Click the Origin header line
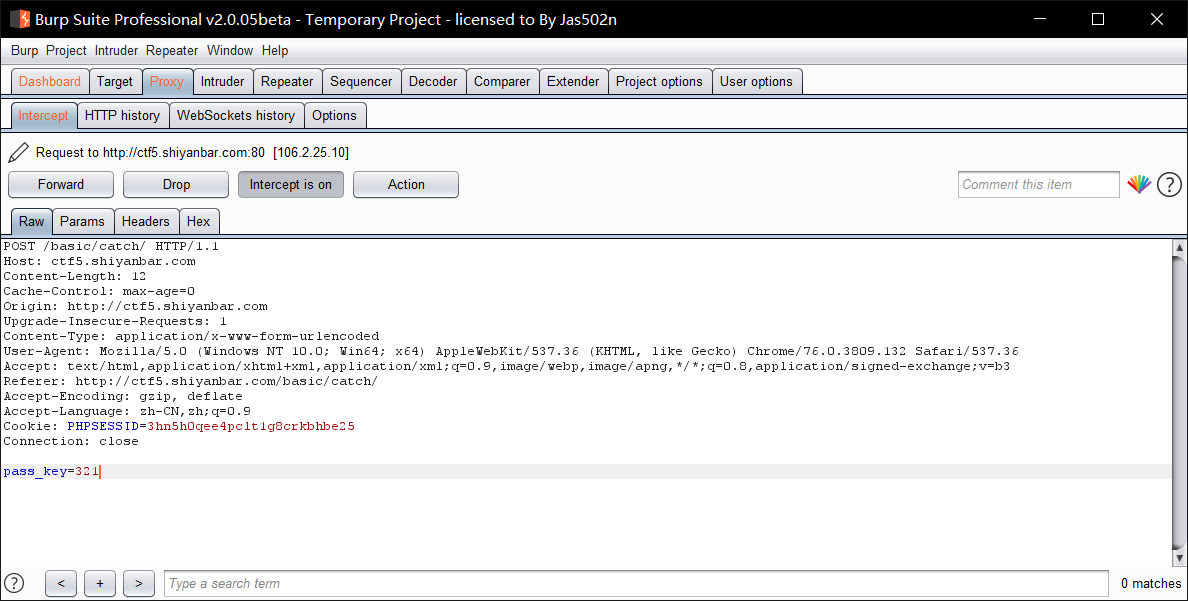Image resolution: width=1188 pixels, height=601 pixels. click(x=135, y=306)
